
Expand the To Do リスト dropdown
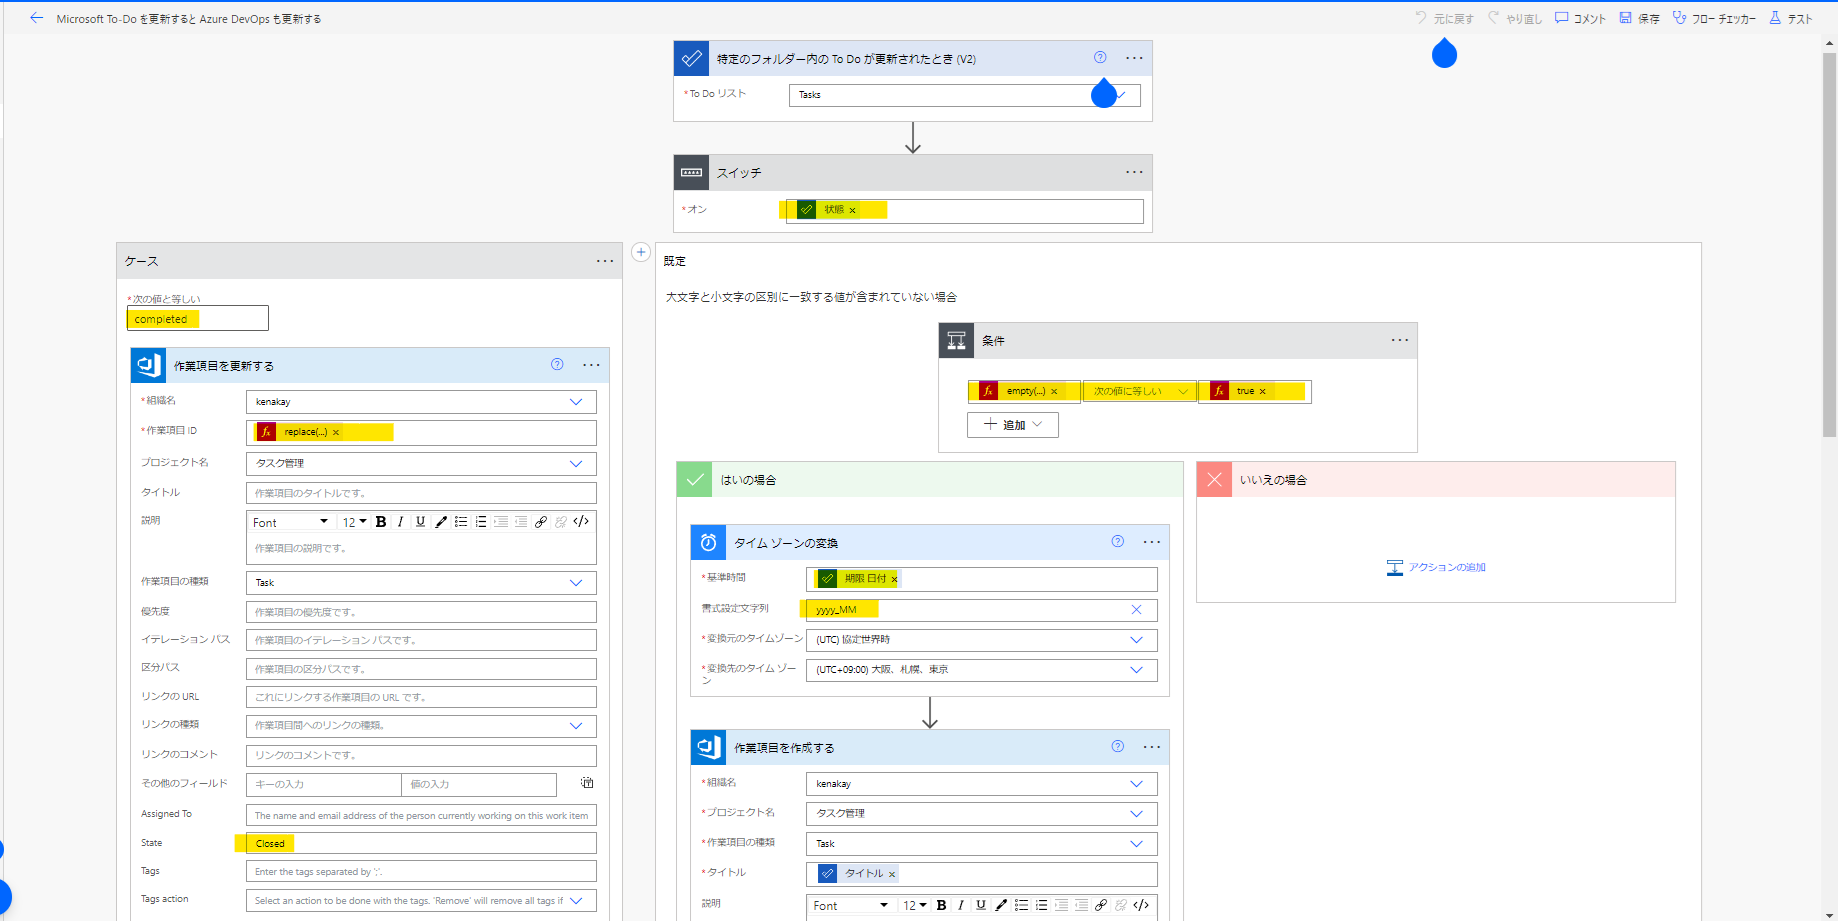coord(1122,95)
